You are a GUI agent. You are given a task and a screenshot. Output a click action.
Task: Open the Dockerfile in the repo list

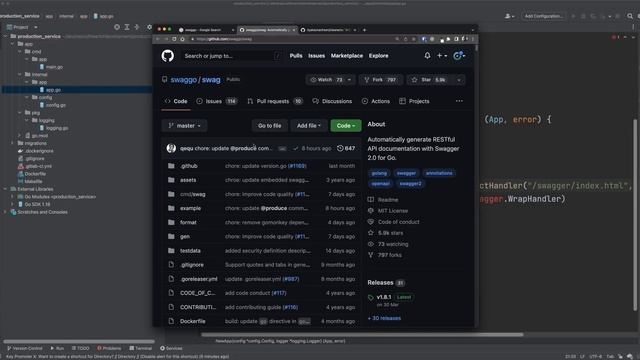192,321
